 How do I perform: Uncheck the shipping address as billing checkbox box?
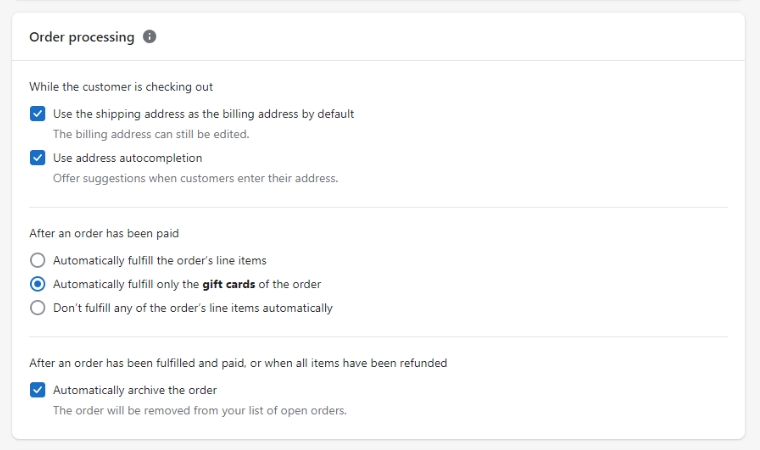[38, 114]
